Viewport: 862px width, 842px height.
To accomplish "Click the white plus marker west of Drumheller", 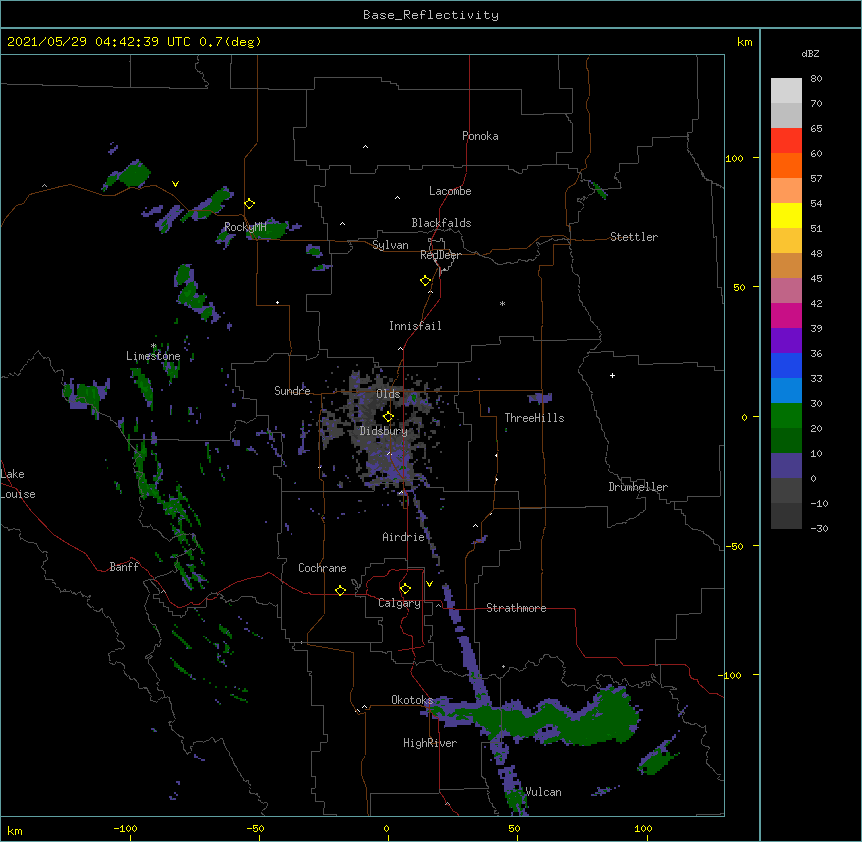I will (x=612, y=375).
